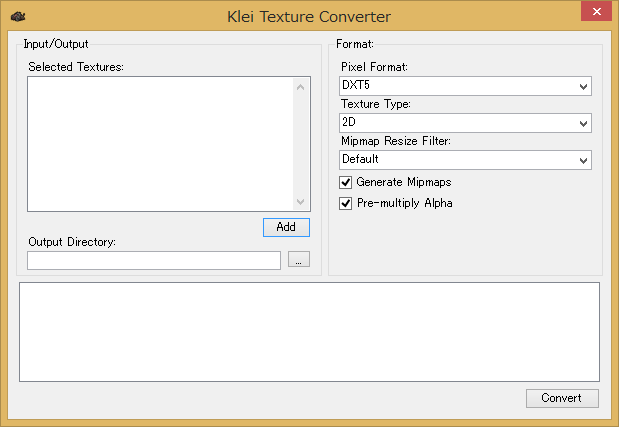The height and width of the screenshot is (427, 619).
Task: Click the Klei app icon in title bar
Action: click(x=18, y=17)
